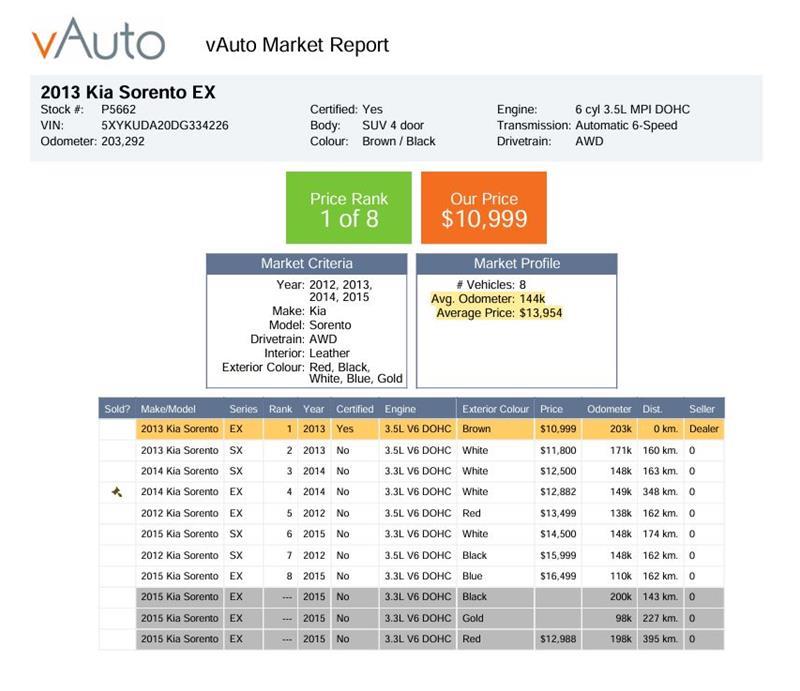Click the VIN 5XYKUDA20DG334226

tap(165, 126)
